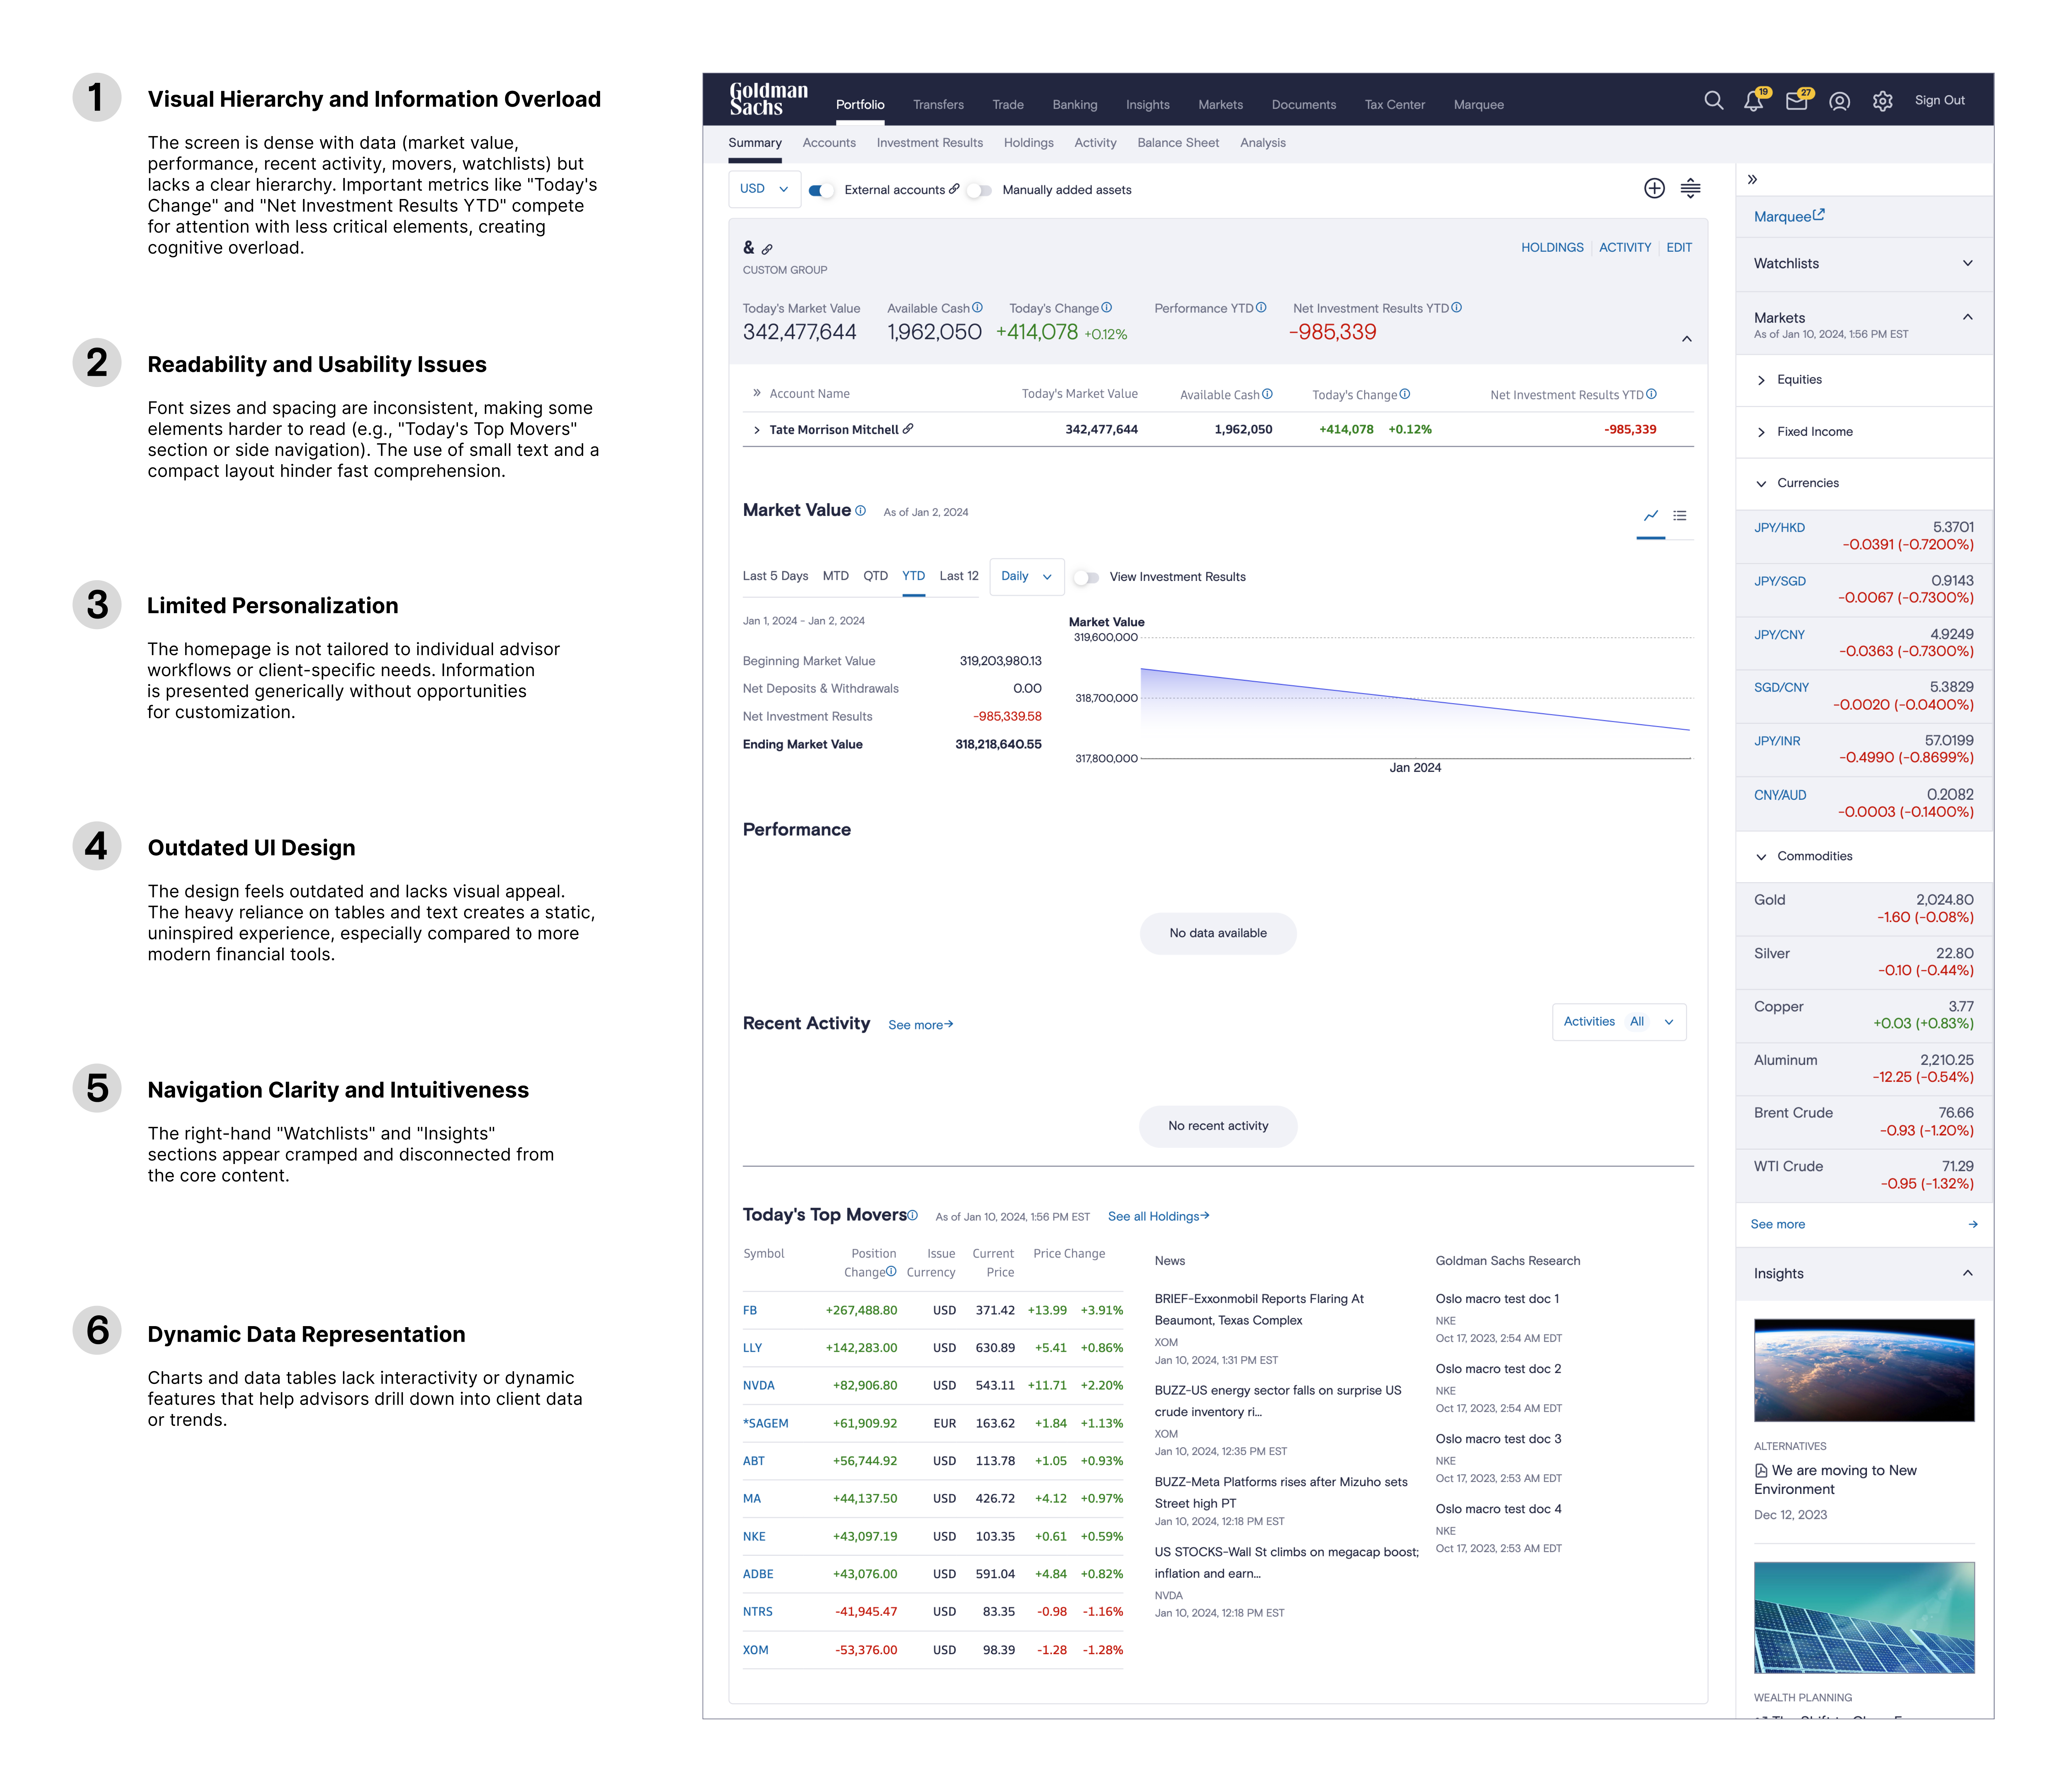Open the settings gear icon

click(x=1882, y=101)
